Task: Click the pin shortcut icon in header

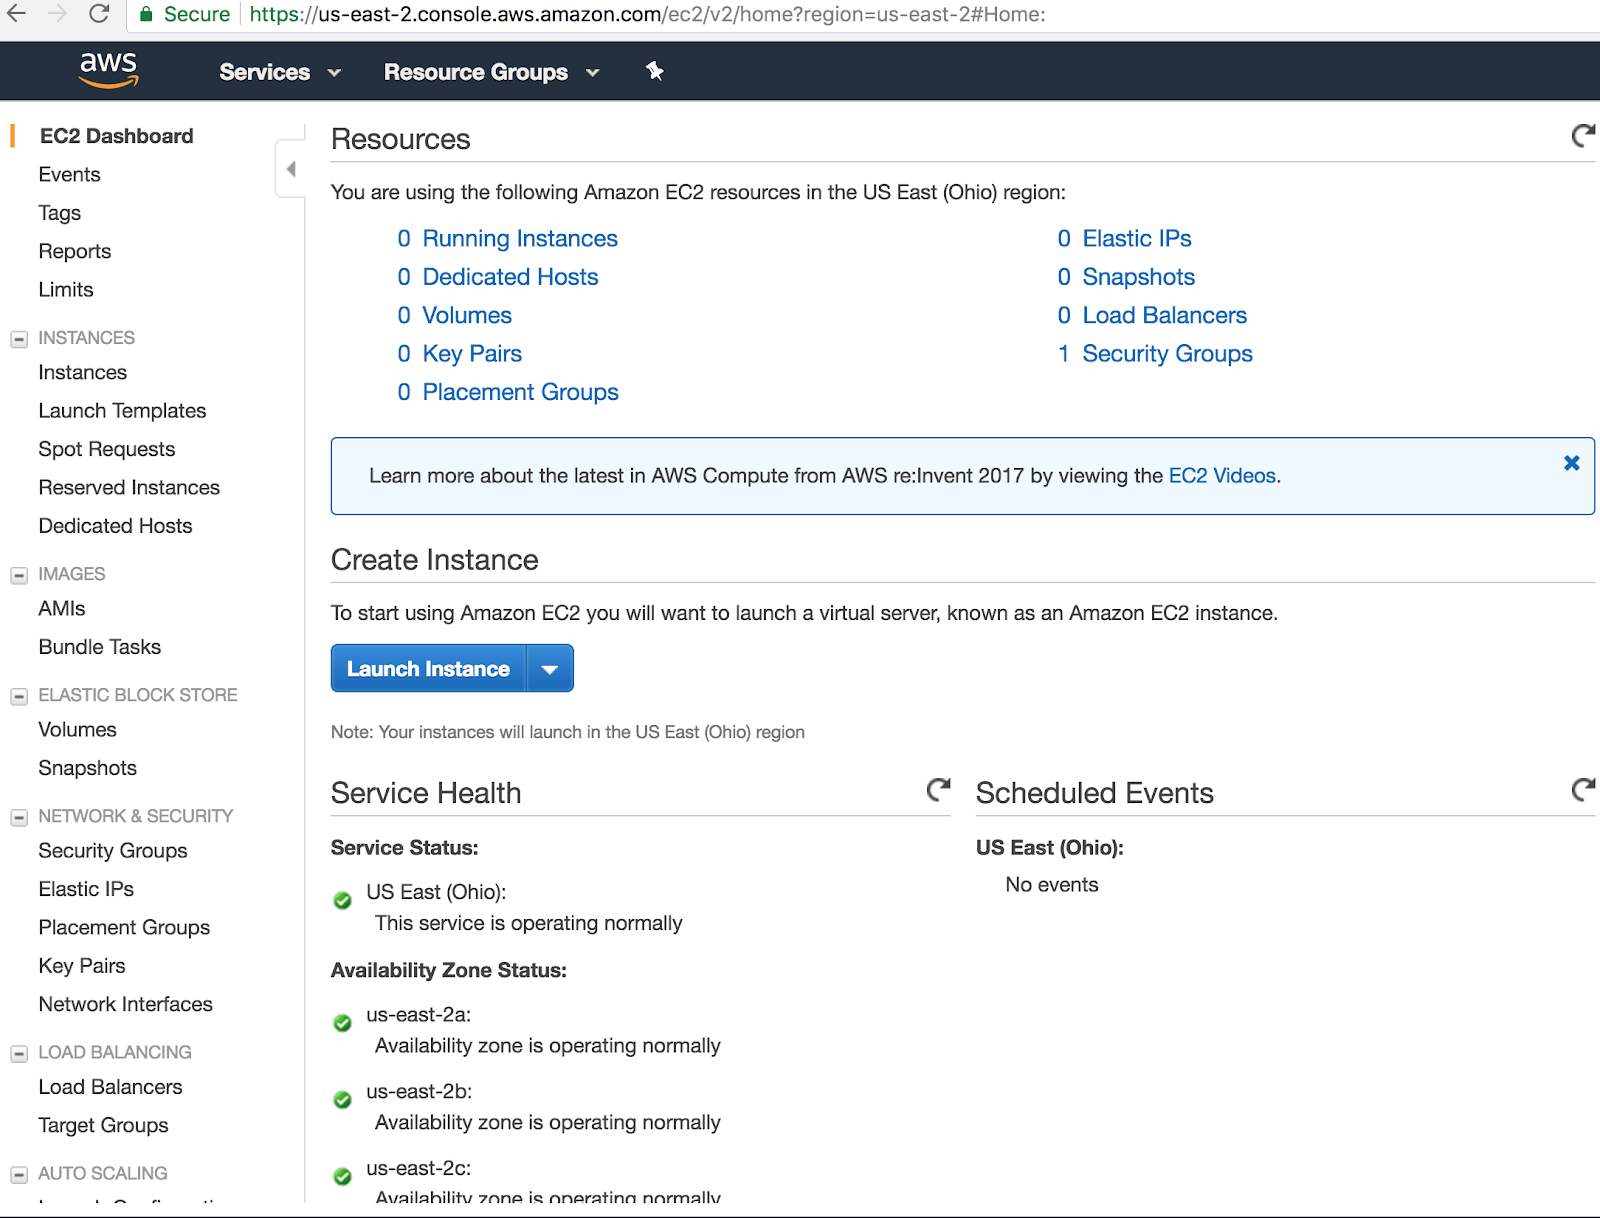Action: [x=655, y=71]
